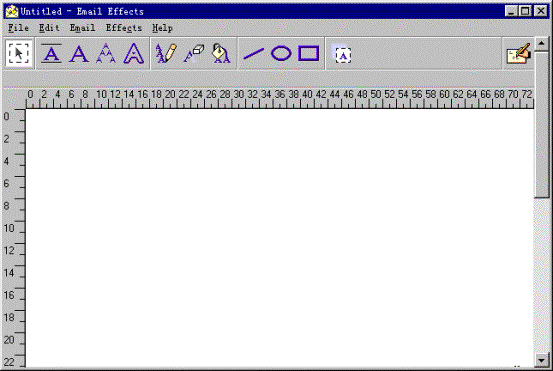The width and height of the screenshot is (553, 371).
Task: Open the Edit menu
Action: [49, 28]
